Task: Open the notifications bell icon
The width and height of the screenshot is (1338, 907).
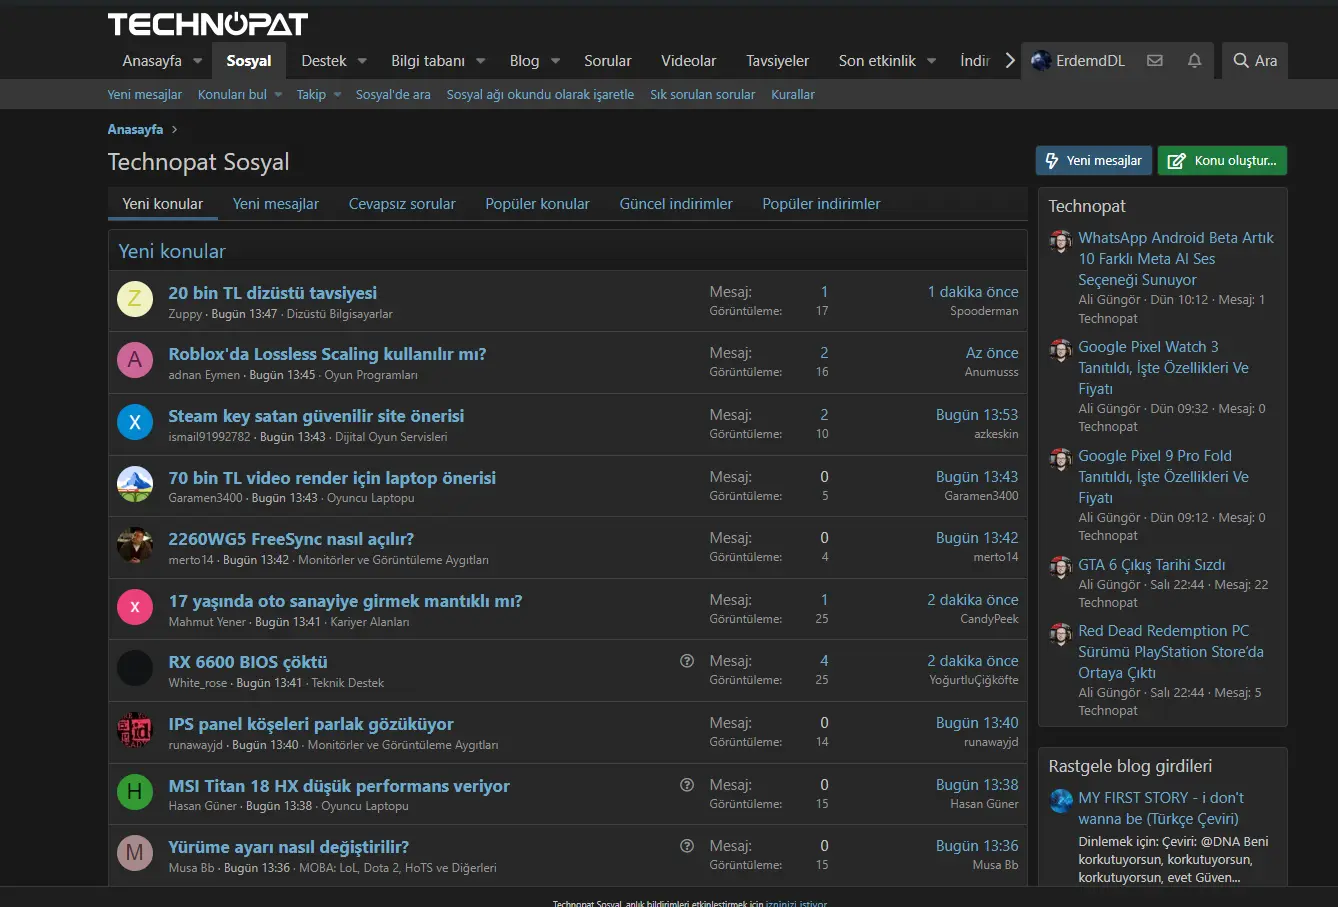Action: pyautogui.click(x=1194, y=61)
